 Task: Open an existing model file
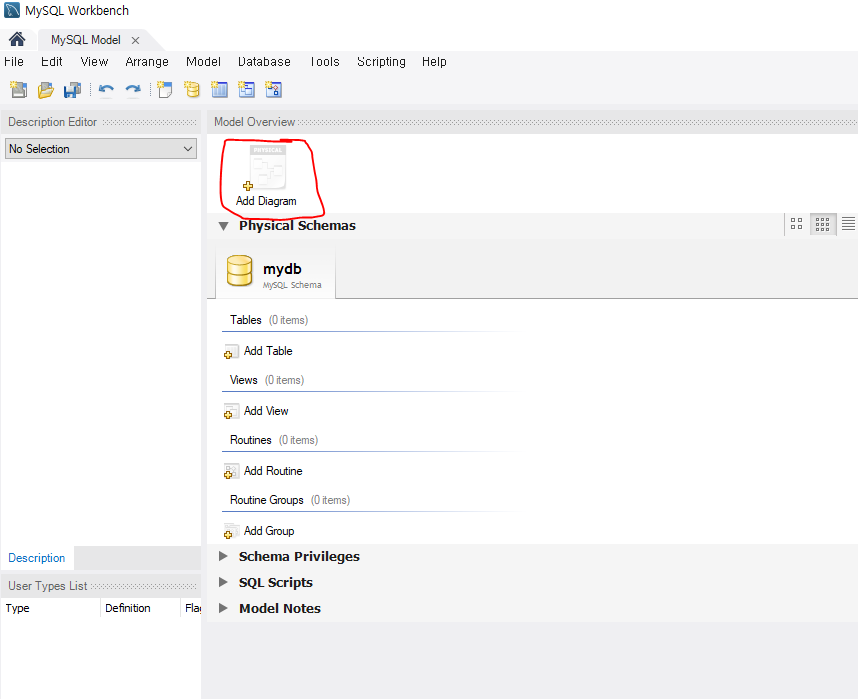pos(45,89)
